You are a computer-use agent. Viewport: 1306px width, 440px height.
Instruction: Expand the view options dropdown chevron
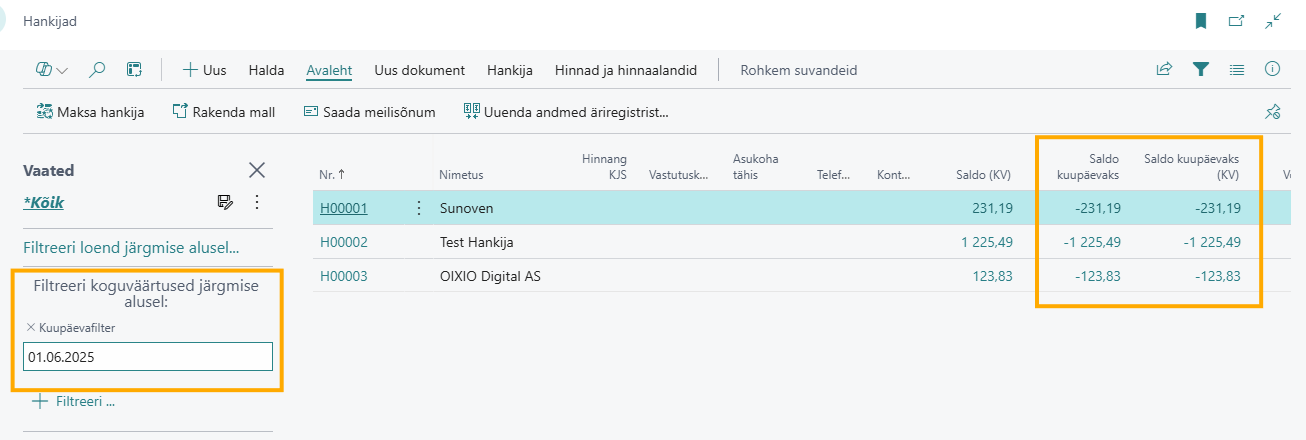[x=63, y=71]
